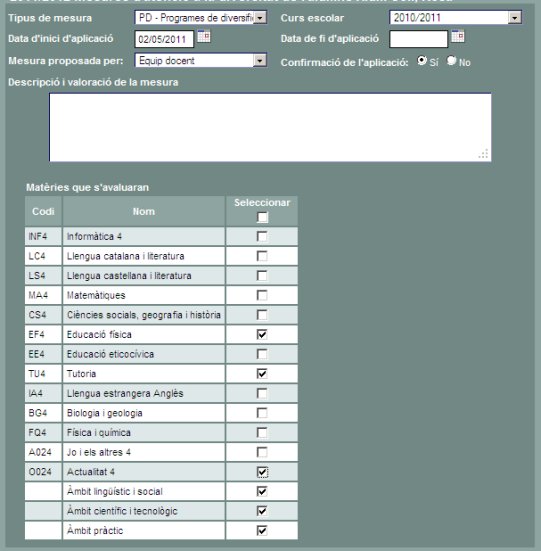Click the Tutoria subject name
The image size is (541, 551).
[x=81, y=374]
